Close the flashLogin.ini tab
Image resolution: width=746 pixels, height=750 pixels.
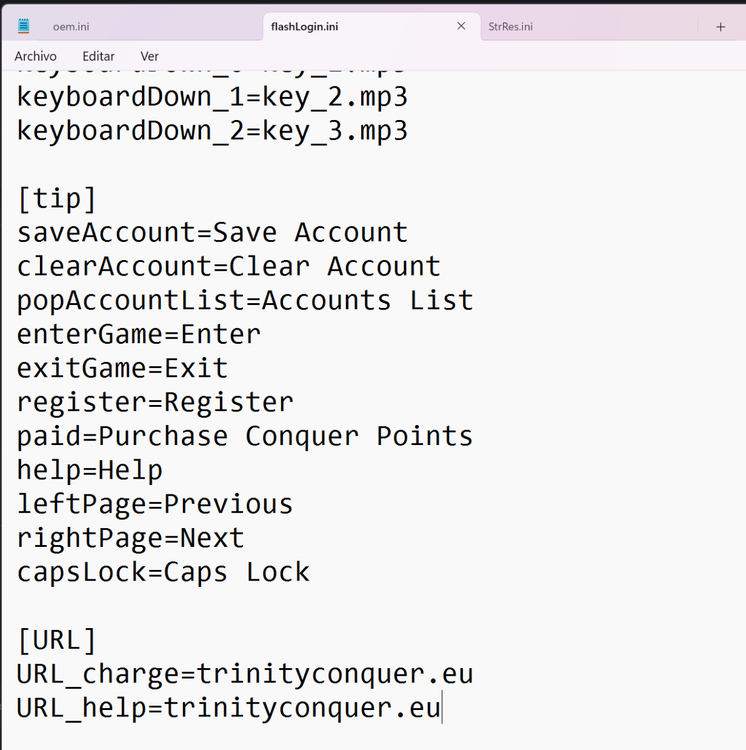pos(461,26)
